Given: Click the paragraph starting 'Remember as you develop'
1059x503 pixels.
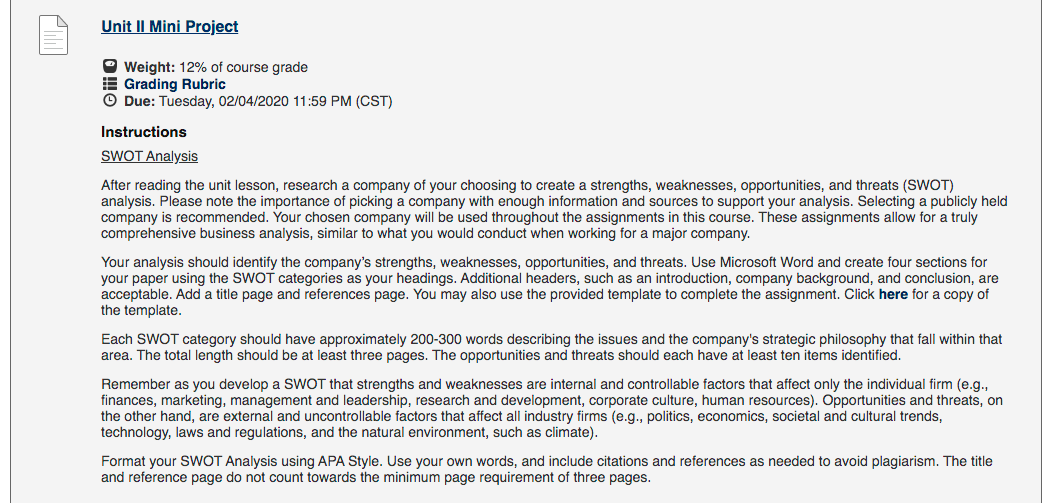Looking at the screenshot, I should pos(552,408).
